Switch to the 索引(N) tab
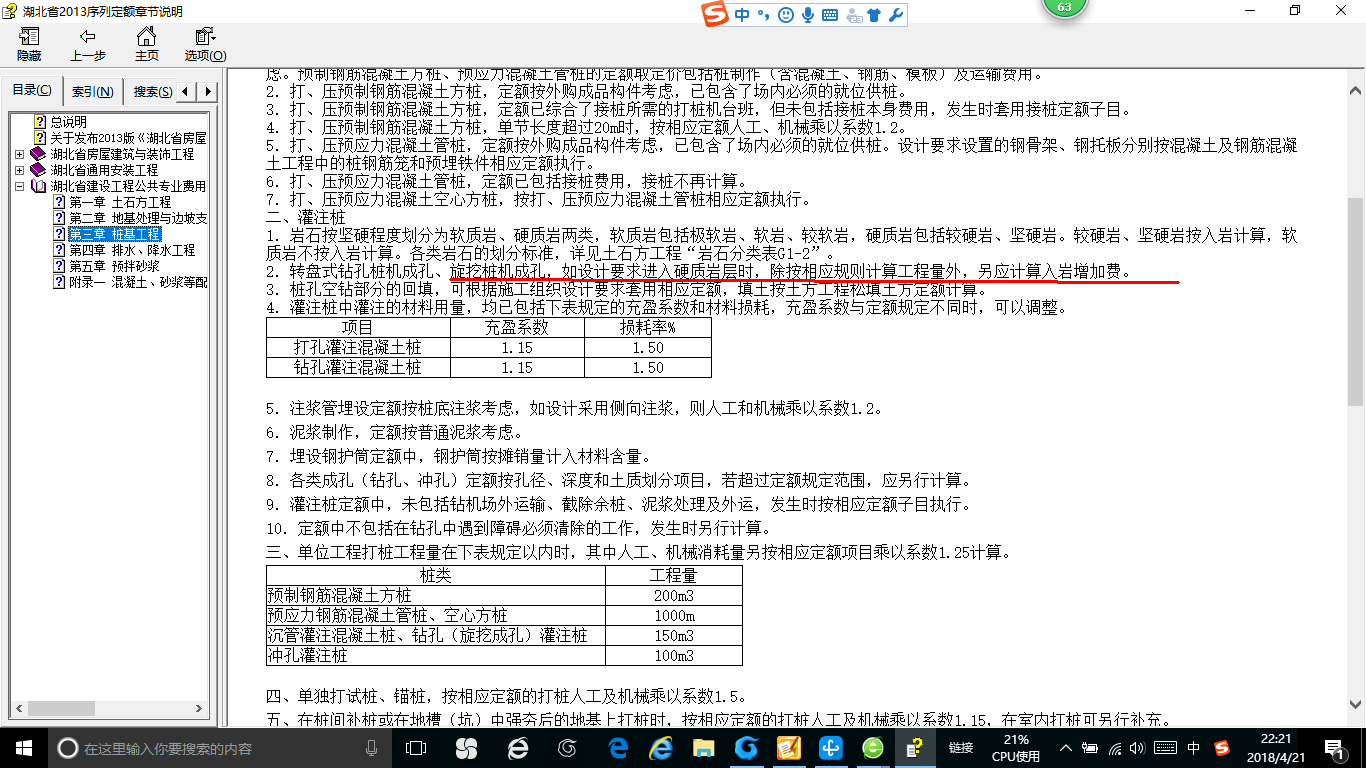Image resolution: width=1366 pixels, height=768 pixels. coord(92,92)
